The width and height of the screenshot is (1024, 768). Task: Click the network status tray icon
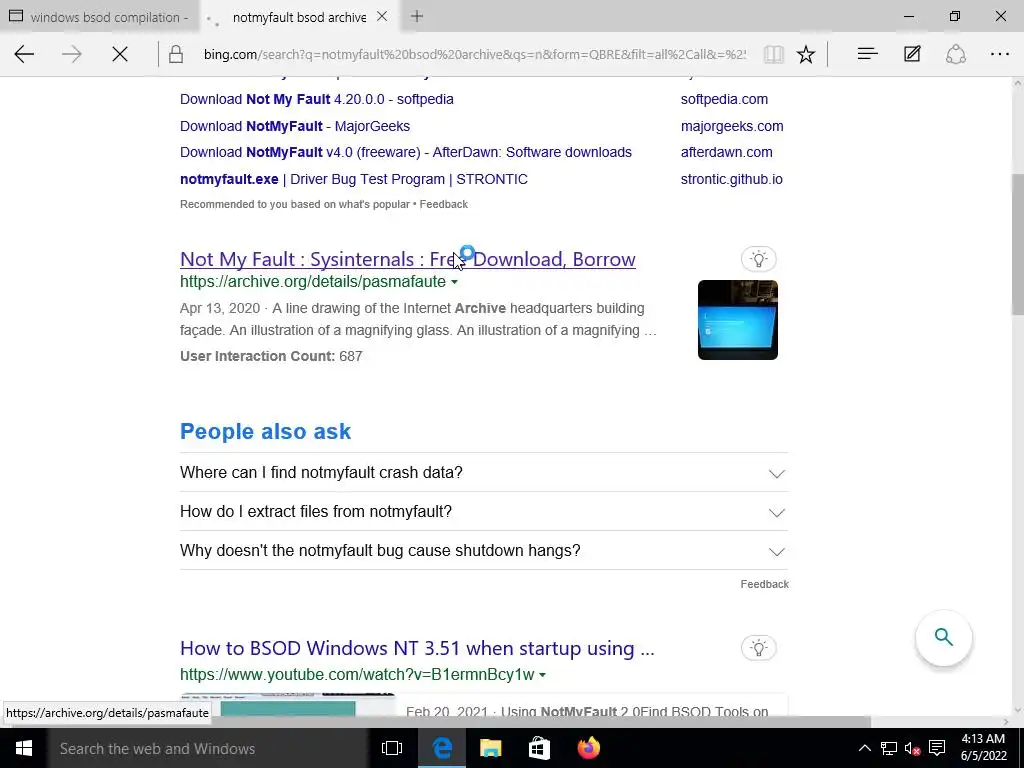click(888, 748)
